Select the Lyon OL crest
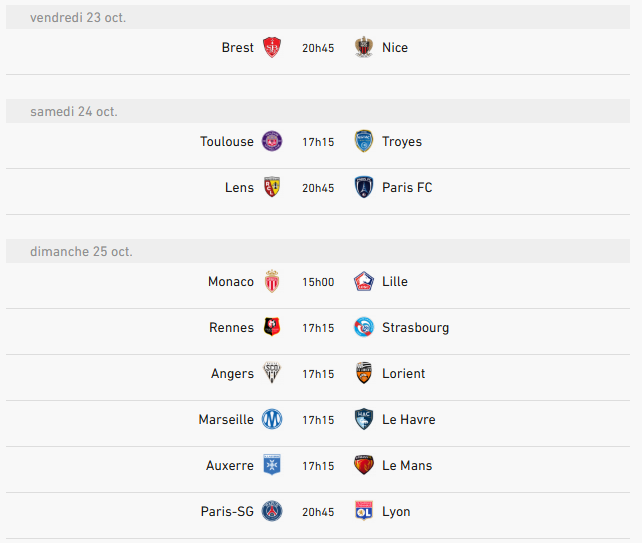This screenshot has height=543, width=642. point(364,511)
